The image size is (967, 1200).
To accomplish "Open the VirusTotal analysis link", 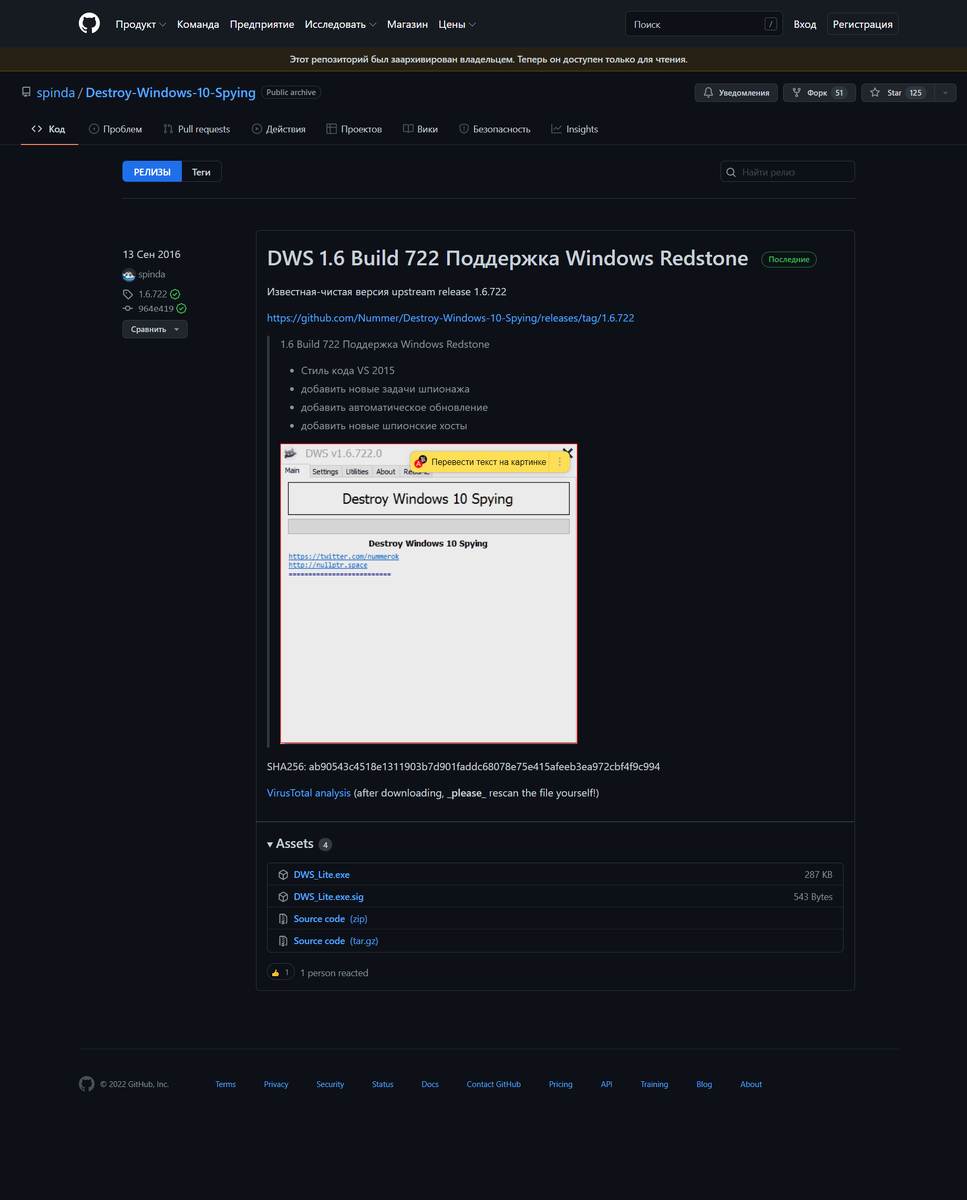I will [309, 793].
